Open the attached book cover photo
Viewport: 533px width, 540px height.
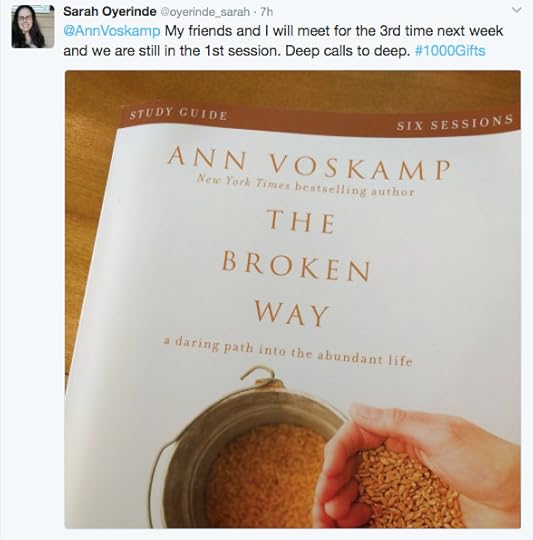(x=293, y=299)
